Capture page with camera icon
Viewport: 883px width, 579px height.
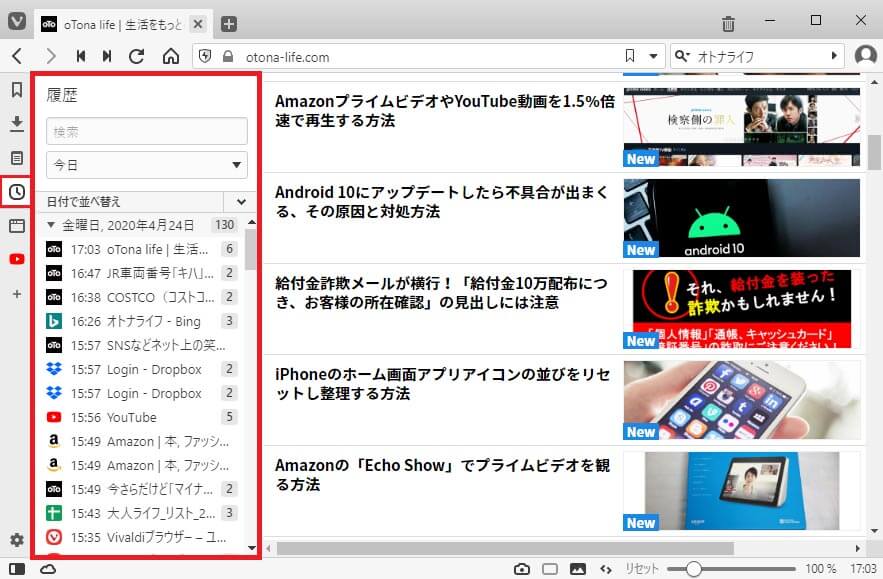pyautogui.click(x=522, y=569)
